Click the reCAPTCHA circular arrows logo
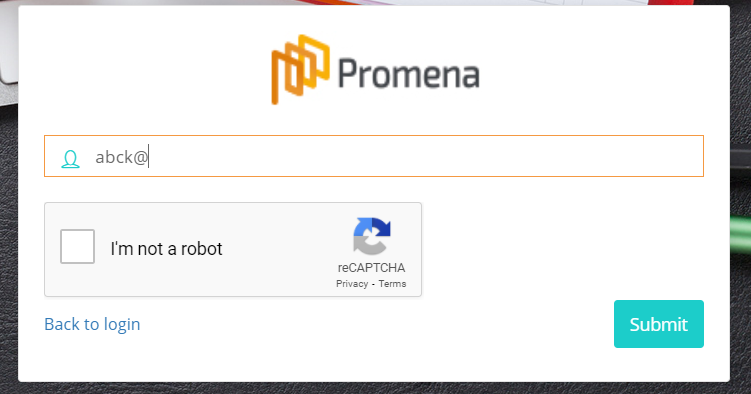This screenshot has height=394, width=751. point(372,236)
